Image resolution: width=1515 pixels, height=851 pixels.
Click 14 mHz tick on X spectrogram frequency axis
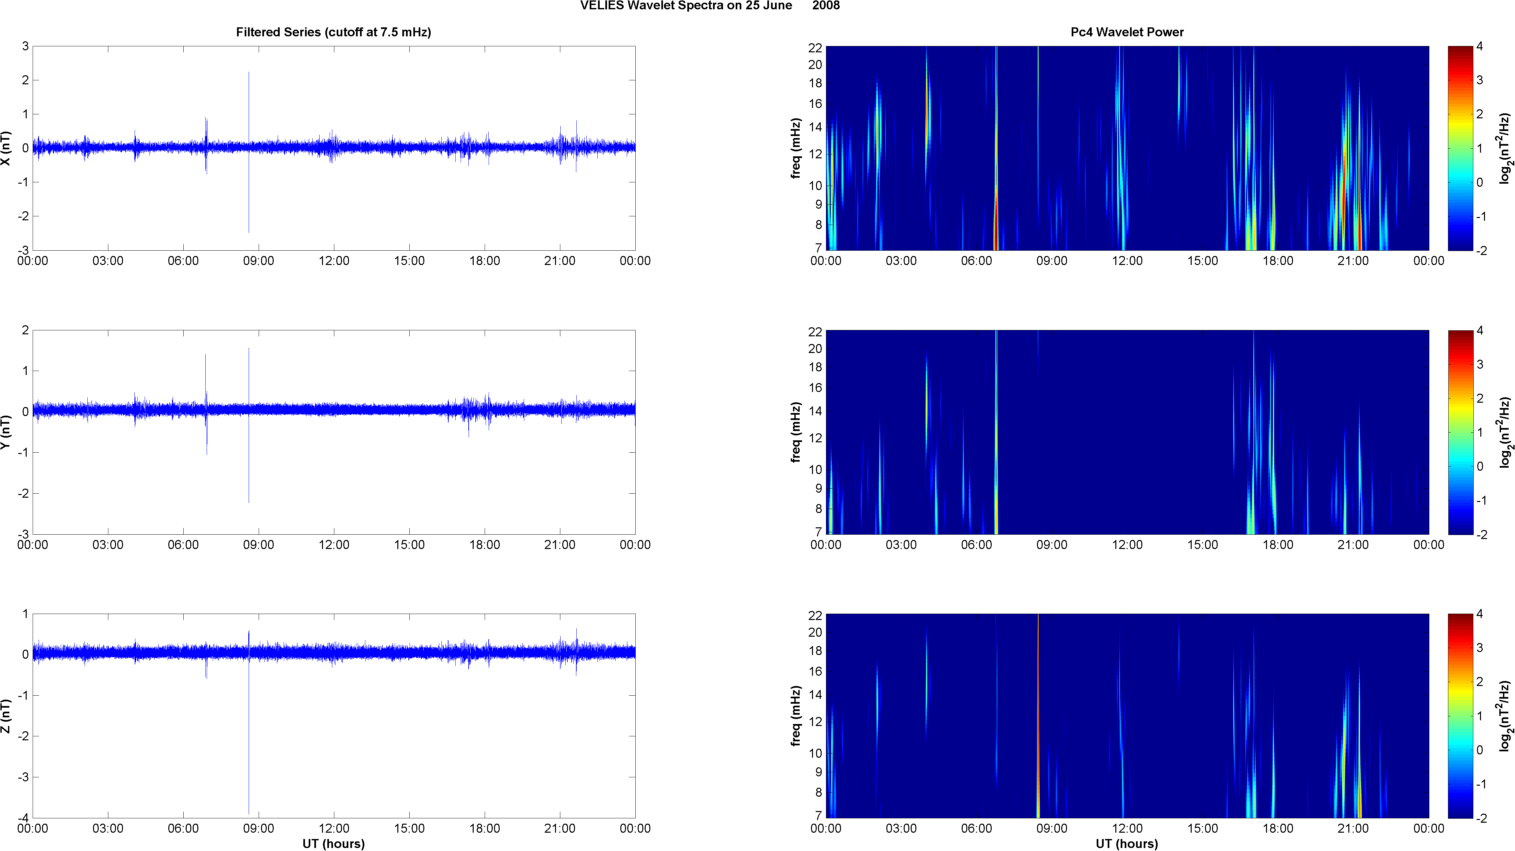point(815,127)
